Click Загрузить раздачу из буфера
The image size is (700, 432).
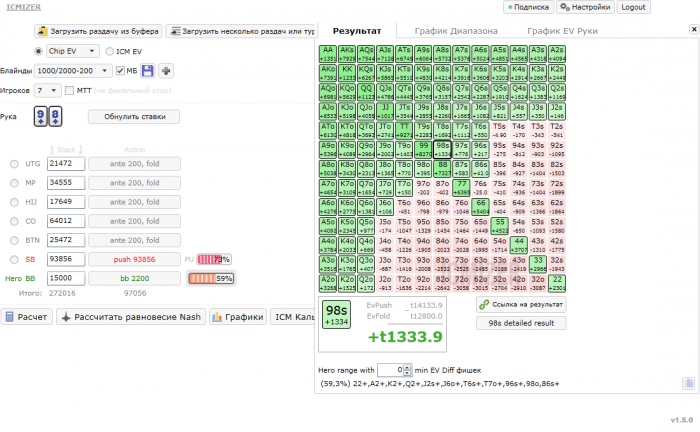(x=98, y=31)
